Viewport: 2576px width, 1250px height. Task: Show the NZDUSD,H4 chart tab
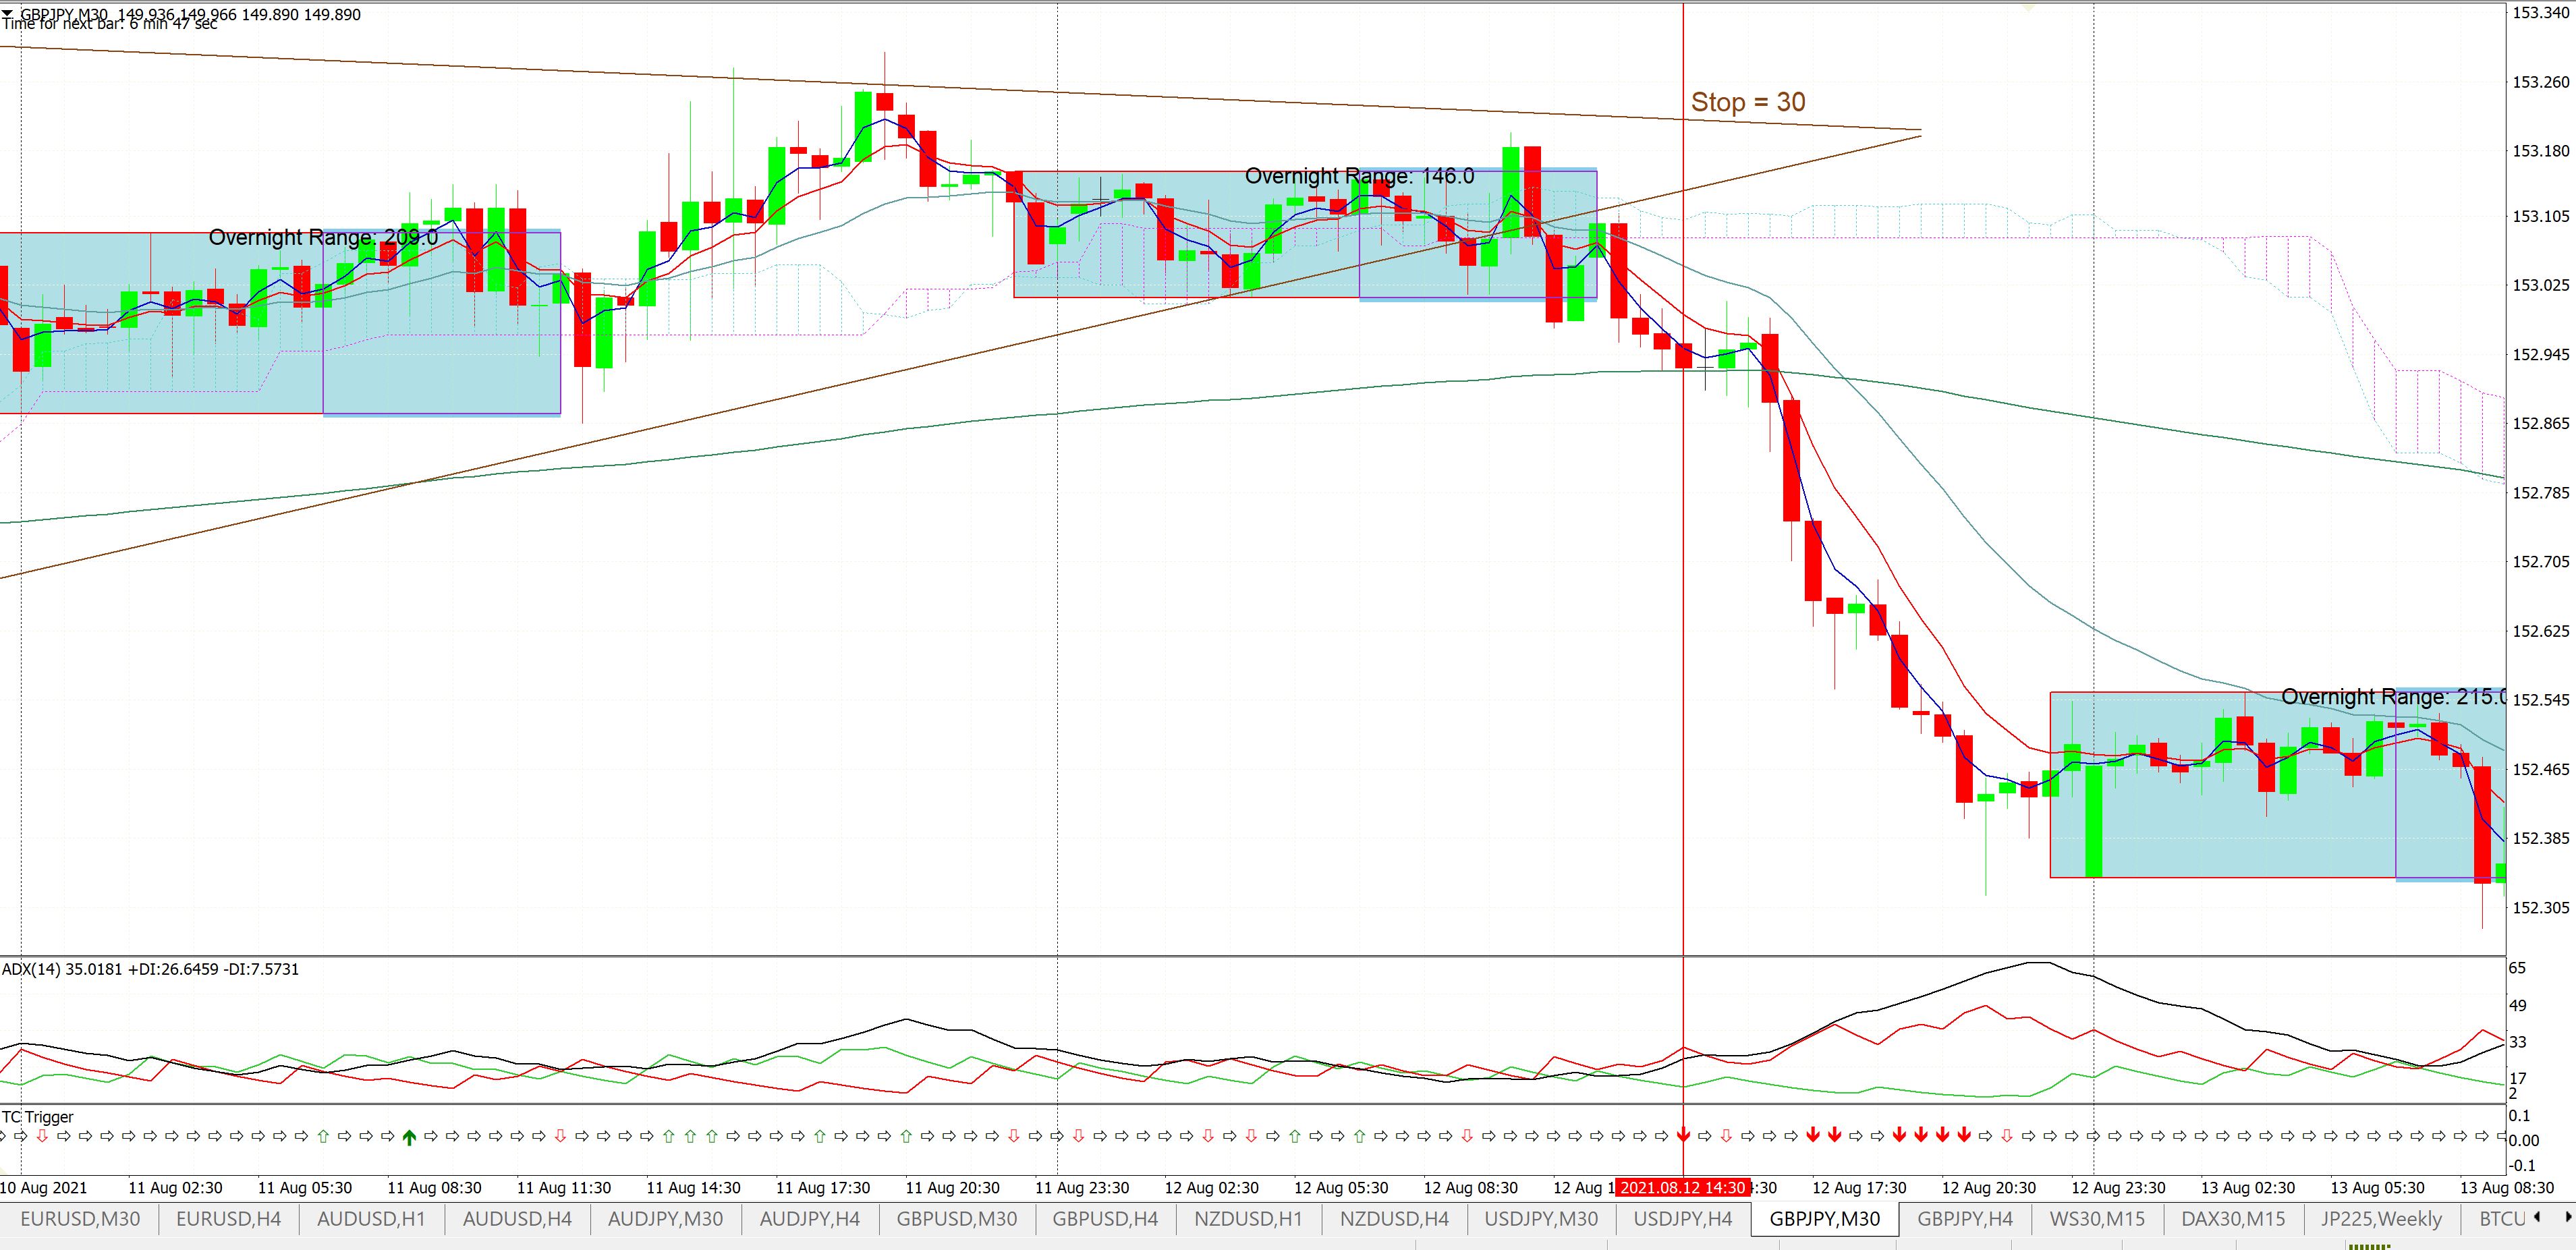(x=1394, y=1219)
